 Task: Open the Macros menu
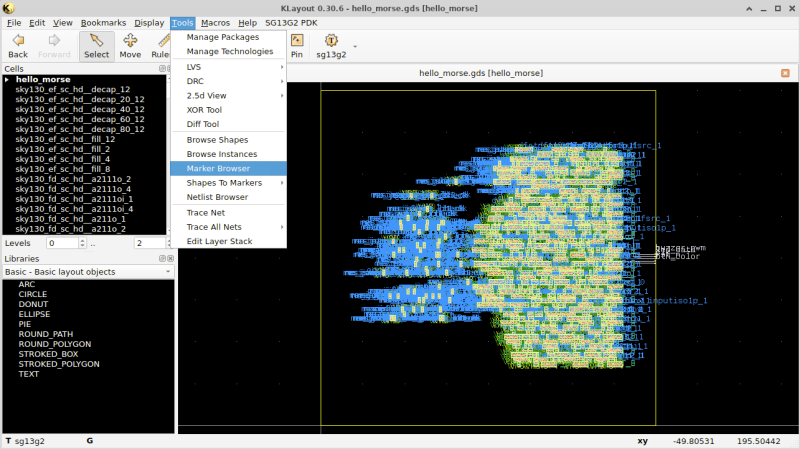(x=215, y=22)
